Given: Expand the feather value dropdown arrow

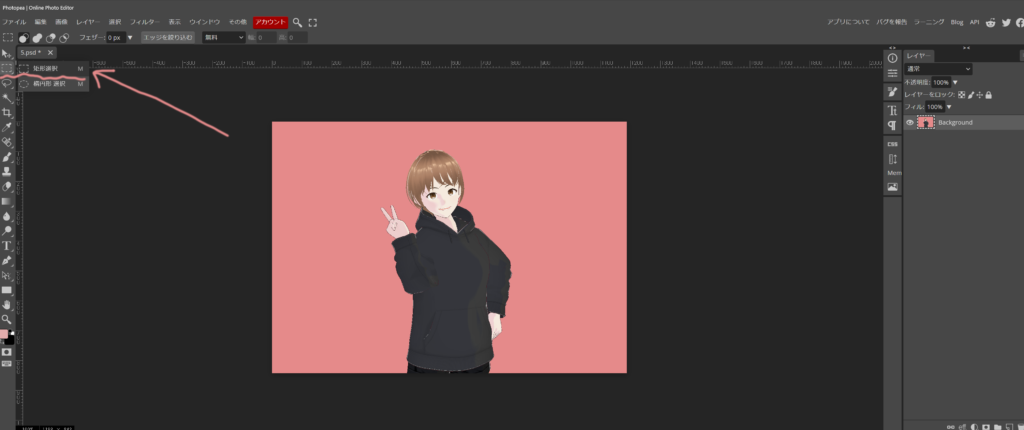Looking at the screenshot, I should click(x=130, y=37).
